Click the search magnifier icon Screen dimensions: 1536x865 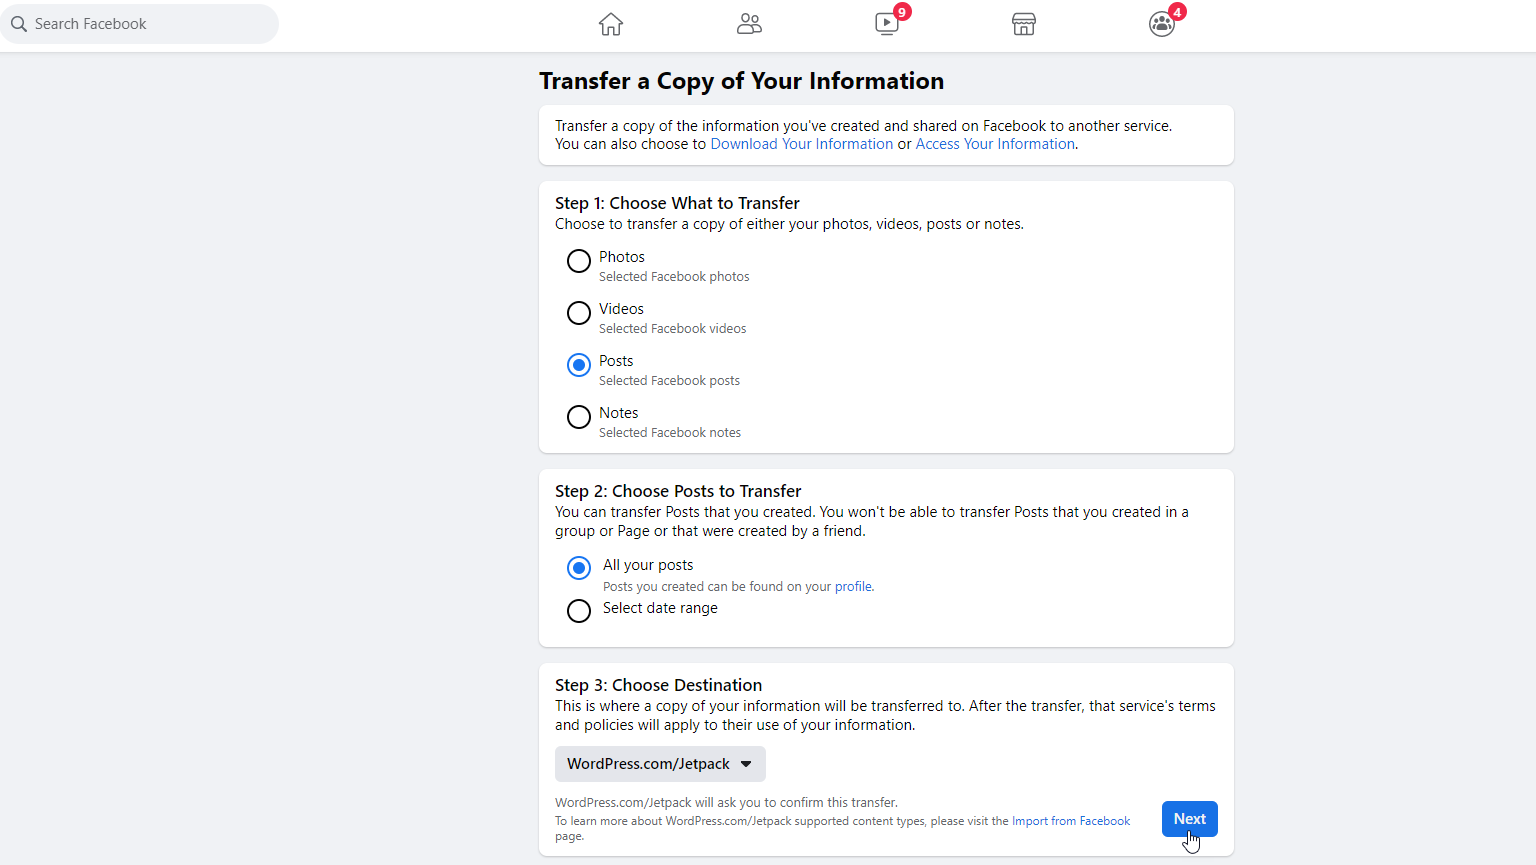(x=19, y=24)
